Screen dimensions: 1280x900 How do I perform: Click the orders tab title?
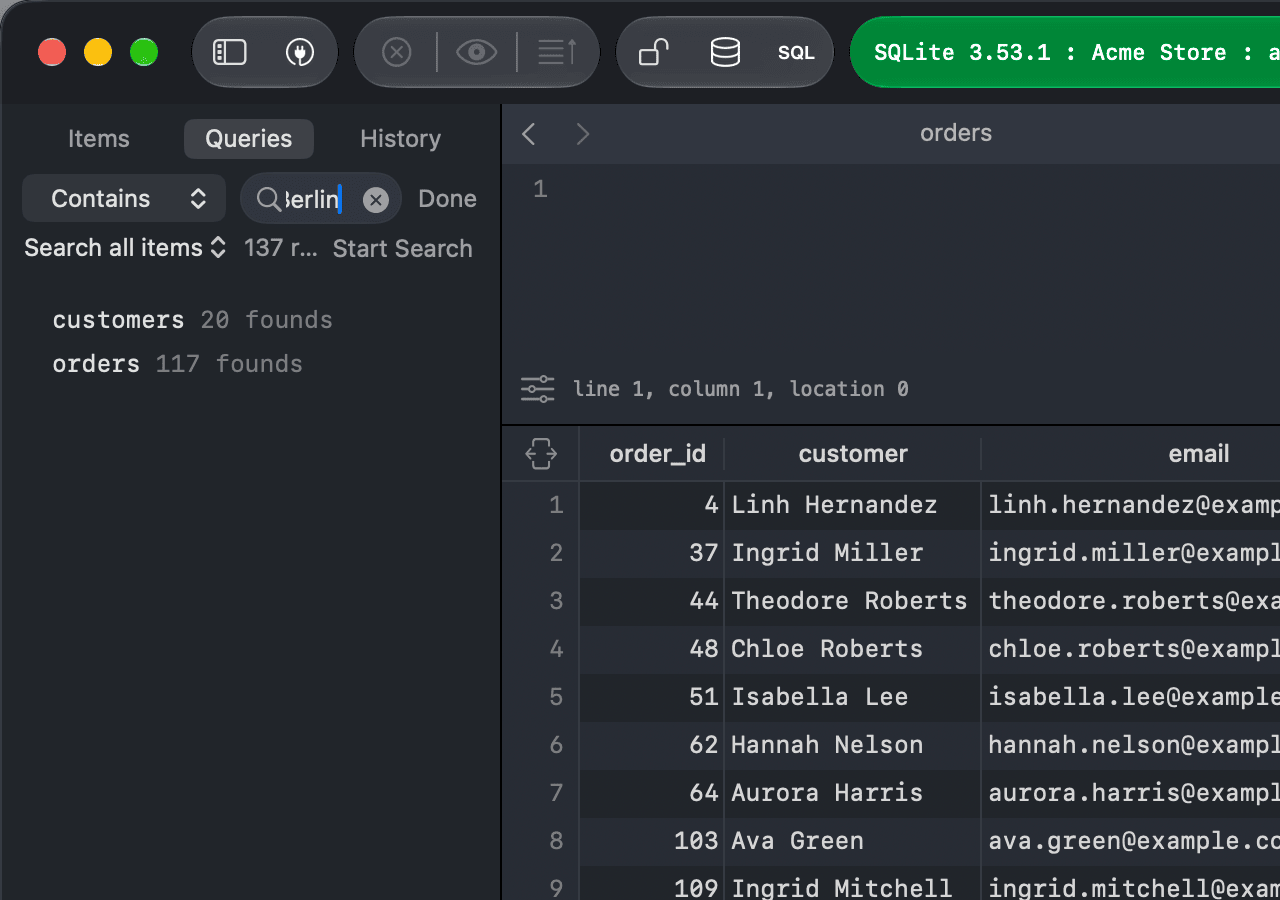click(956, 133)
